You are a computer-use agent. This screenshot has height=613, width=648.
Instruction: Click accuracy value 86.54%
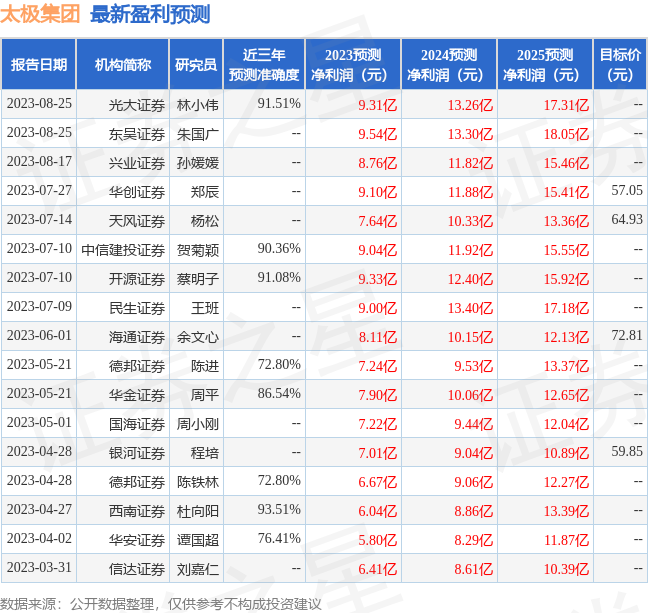(279, 393)
